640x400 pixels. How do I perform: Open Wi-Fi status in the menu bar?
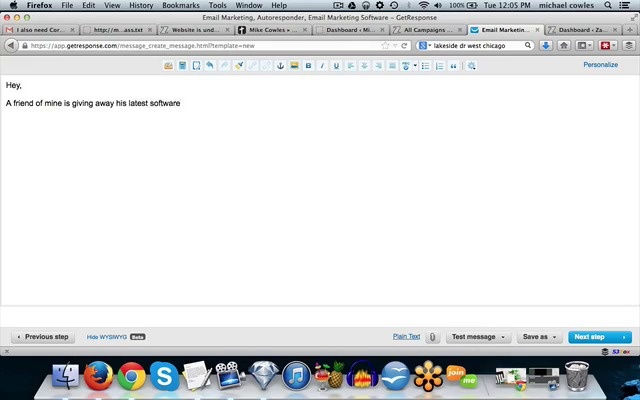click(424, 5)
